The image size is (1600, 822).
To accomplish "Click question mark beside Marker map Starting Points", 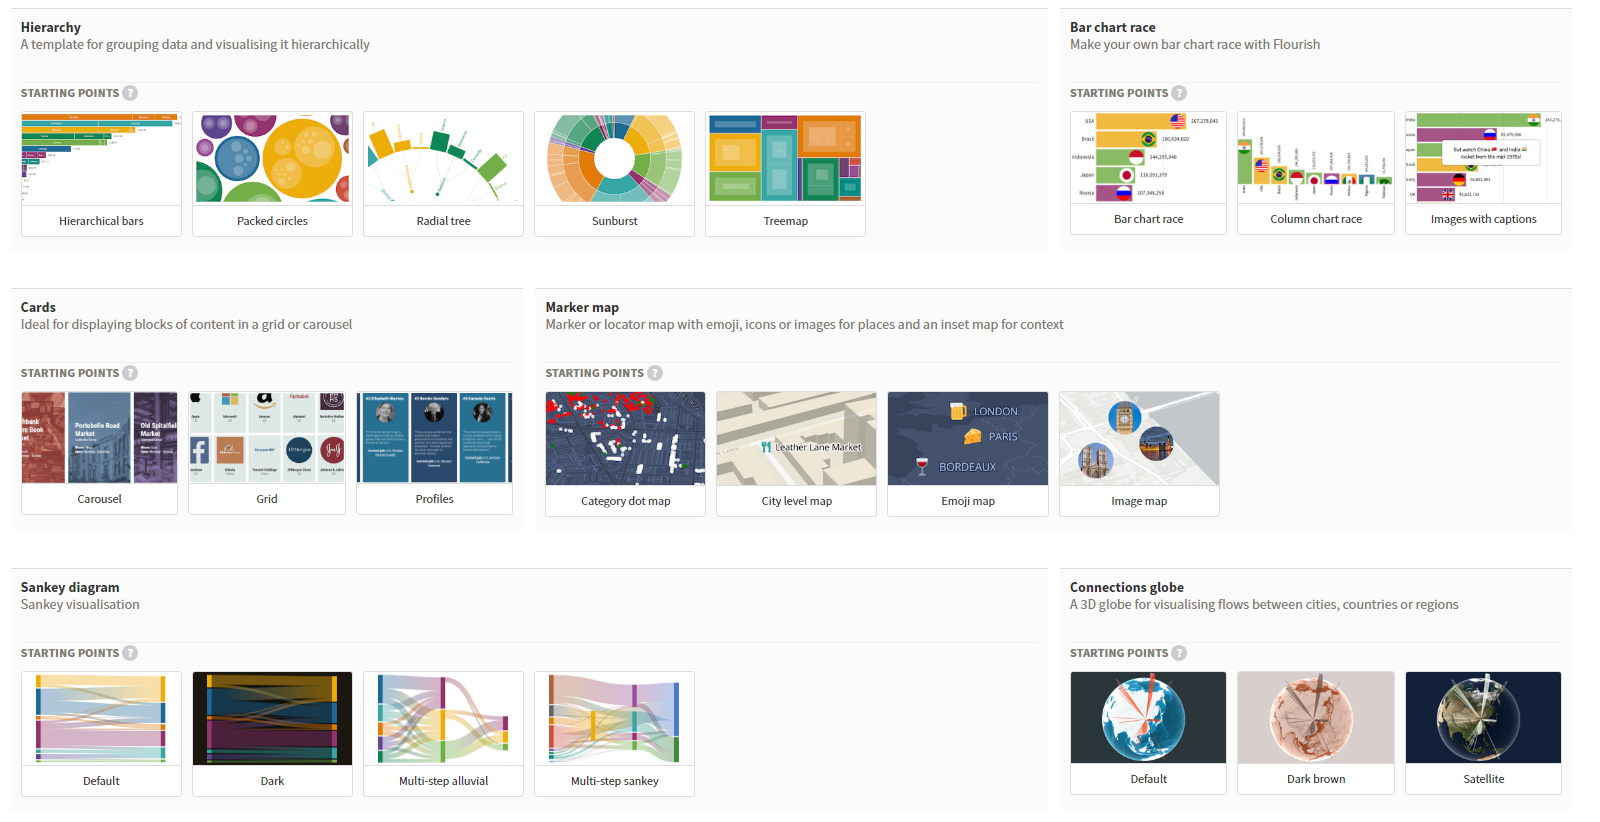I will (x=655, y=373).
